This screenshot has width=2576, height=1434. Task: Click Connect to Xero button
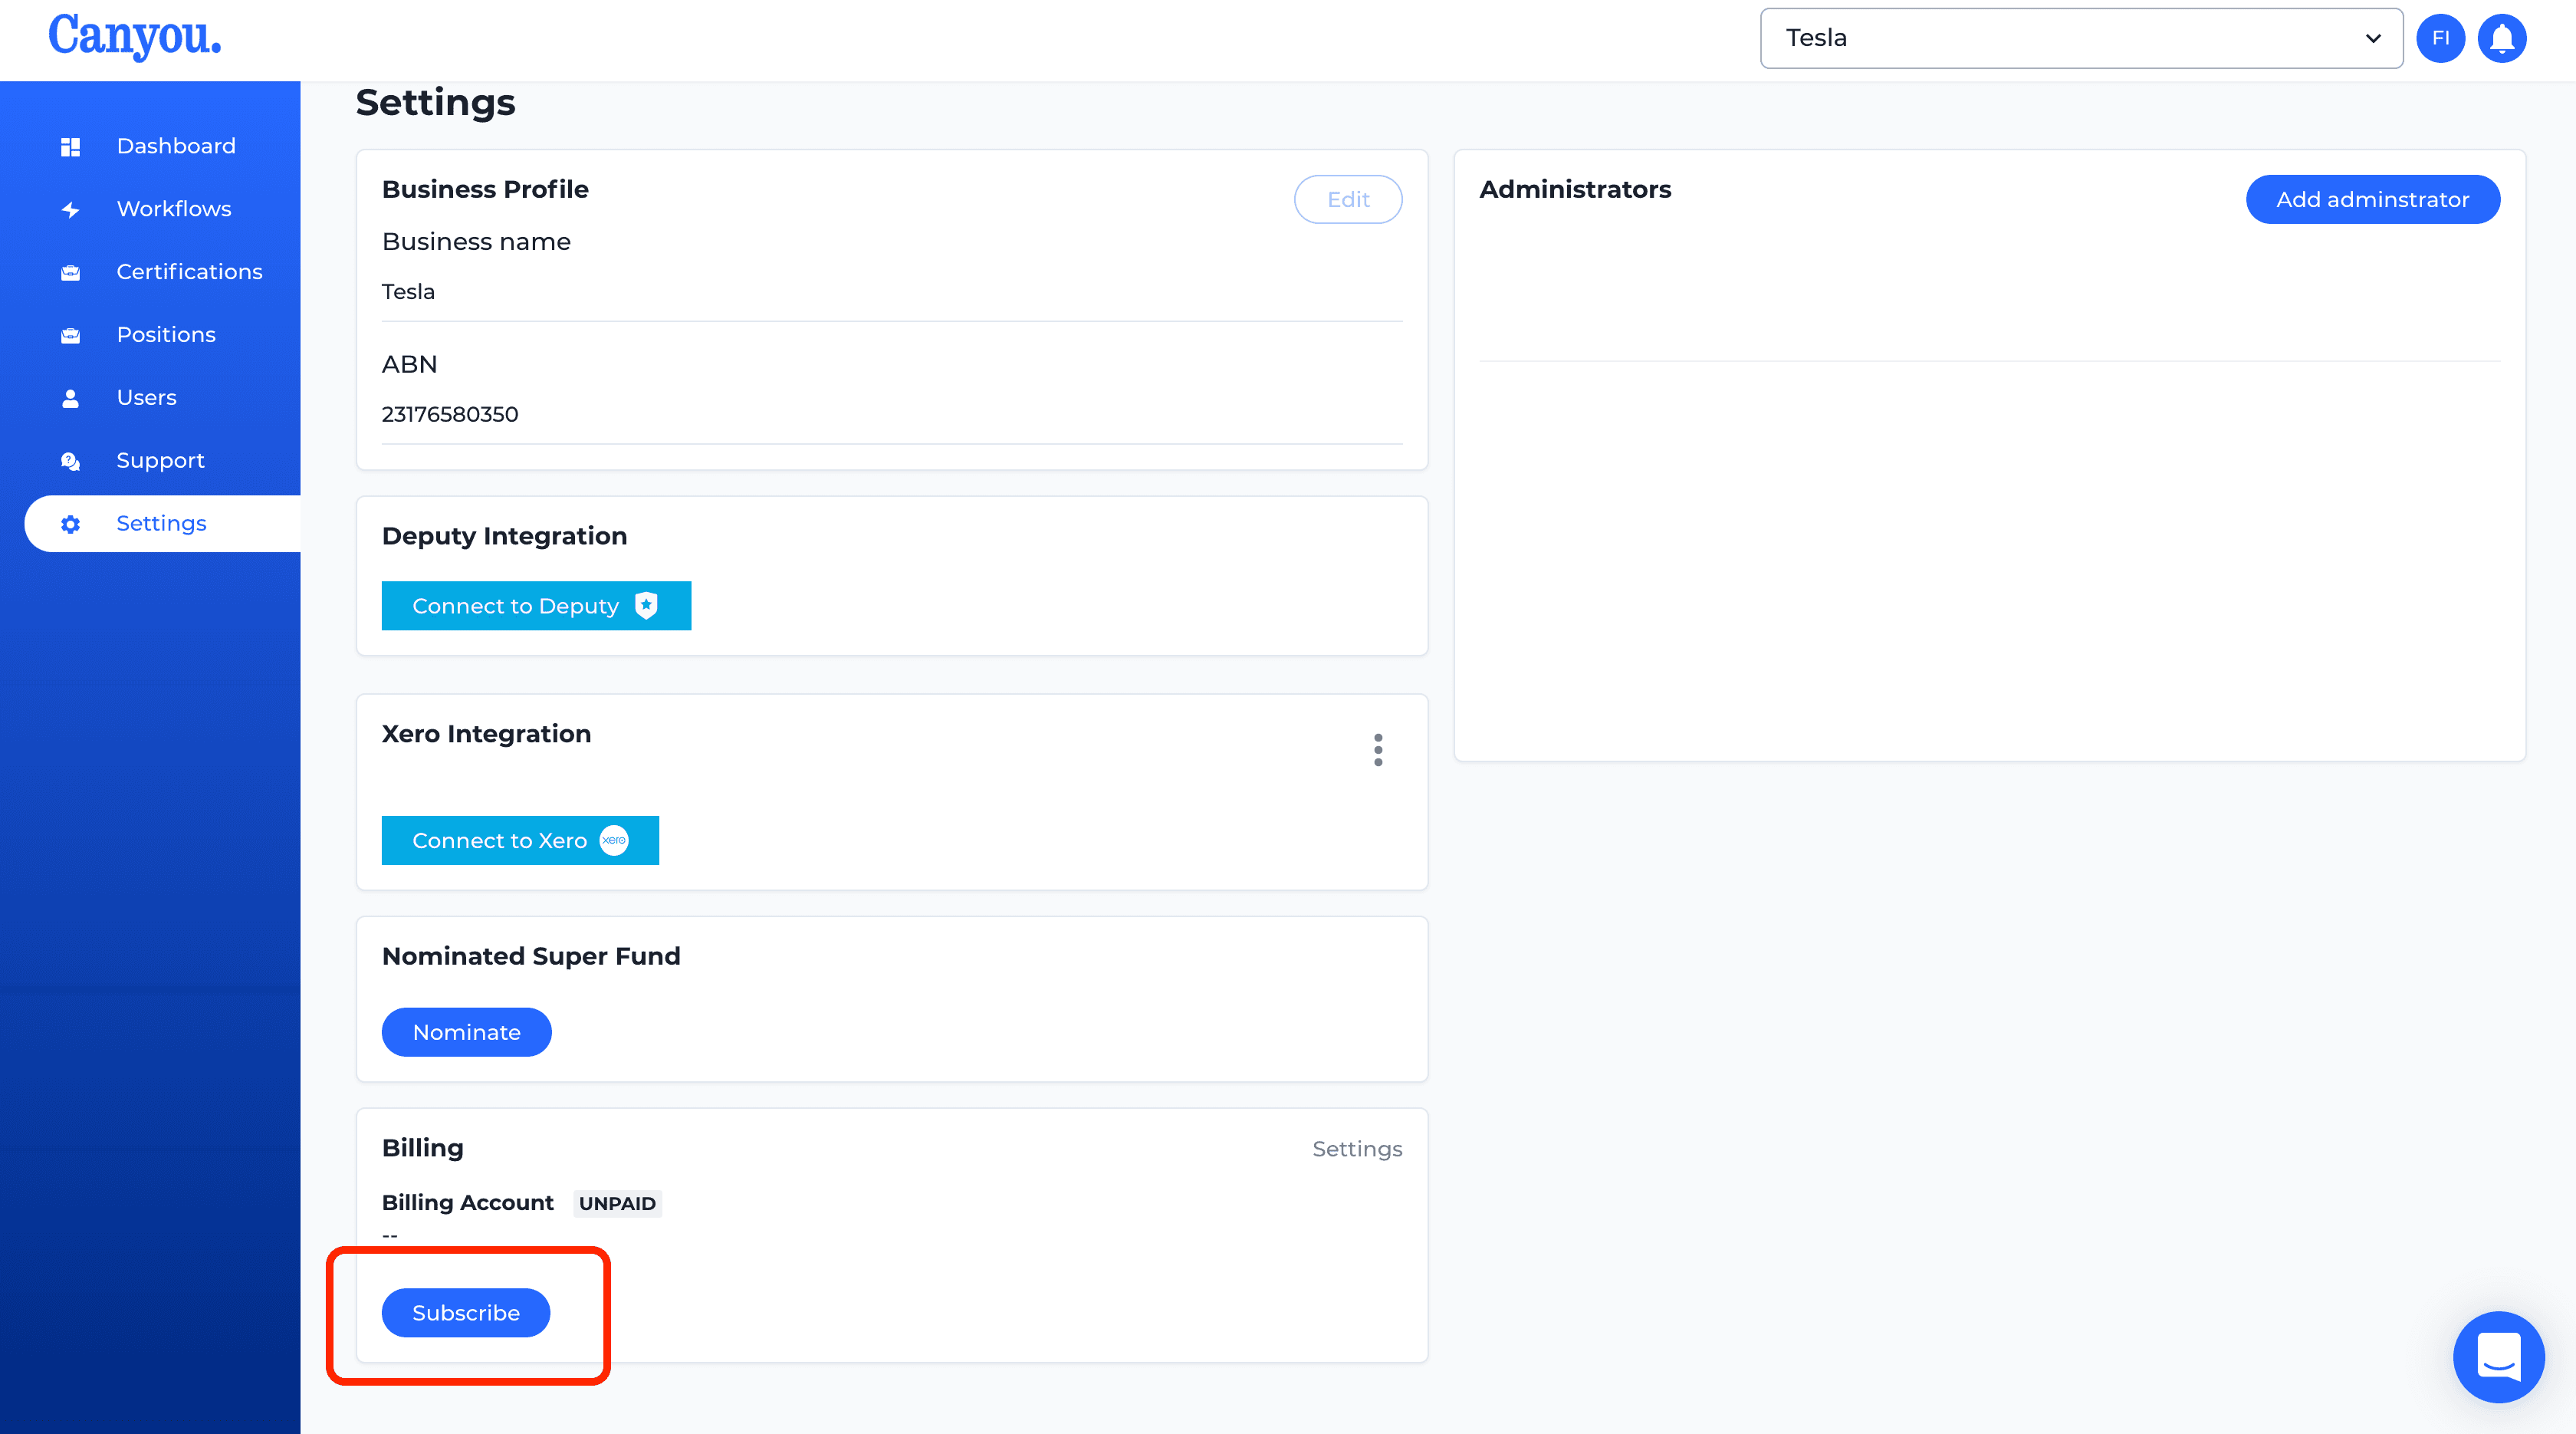[520, 840]
